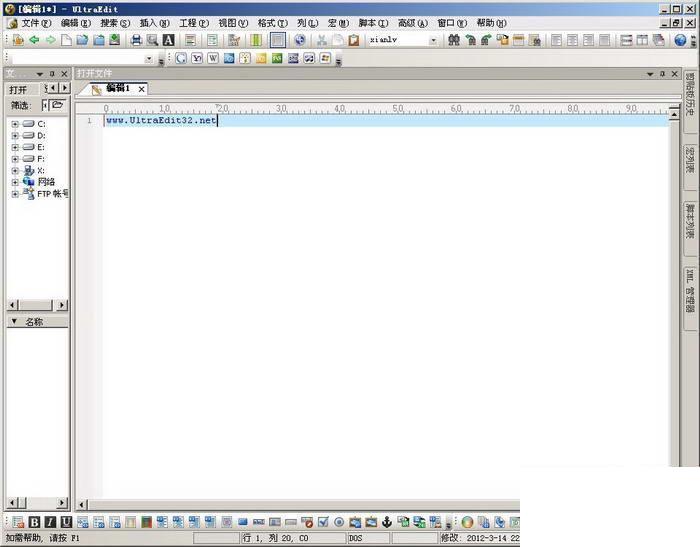Insert radio button element from bottom toolbar
The height and width of the screenshot is (547, 700).
pos(339,522)
